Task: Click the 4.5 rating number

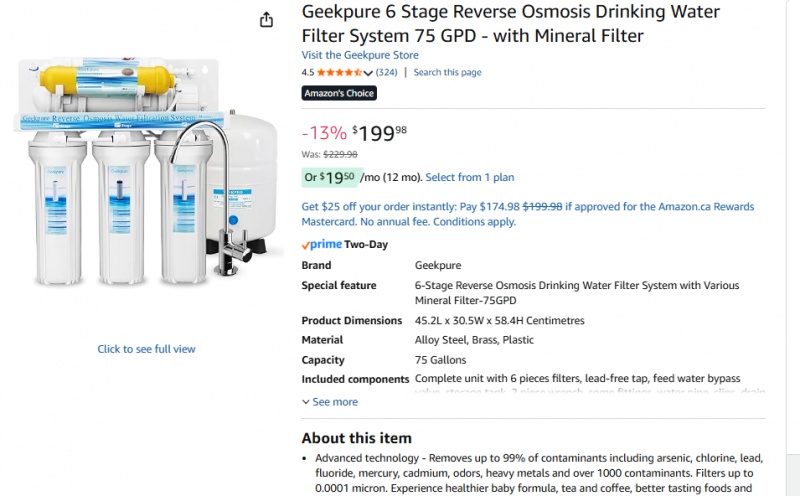Action: tap(308, 73)
